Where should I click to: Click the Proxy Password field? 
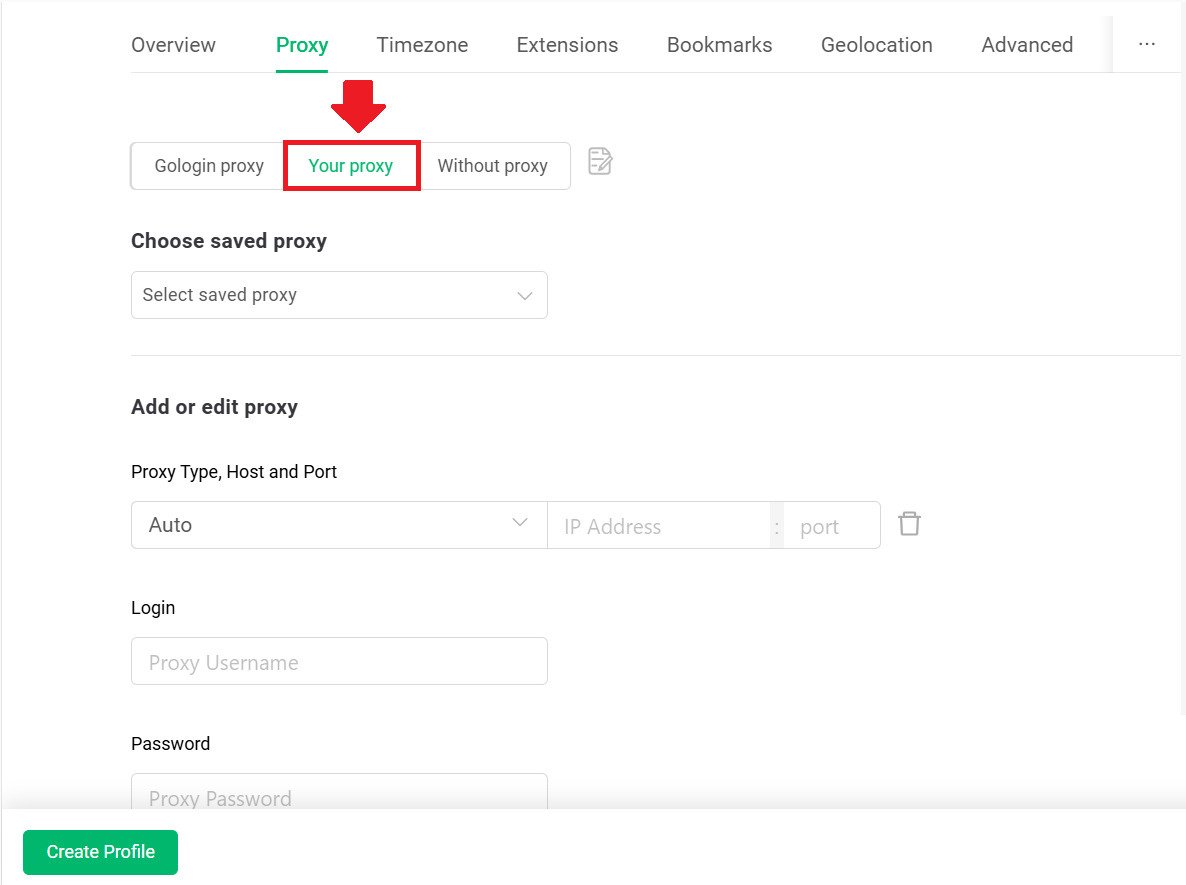339,792
